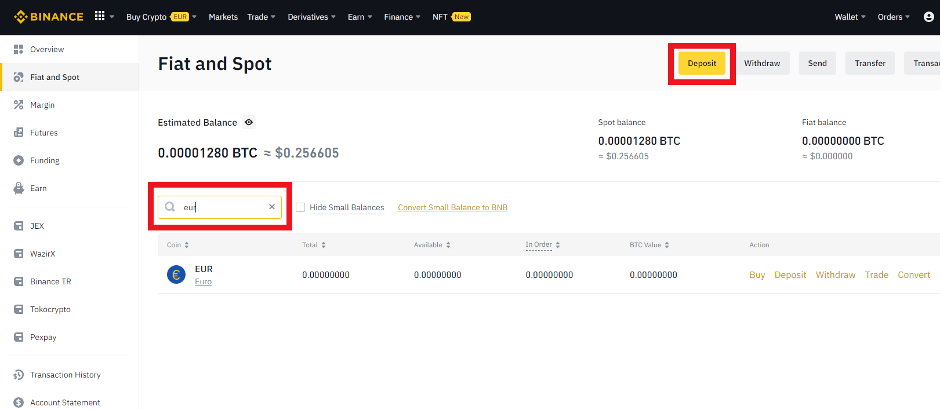Click the Fiat and Spot sidebar icon
Screen dimensions: 941x410
(x=18, y=77)
